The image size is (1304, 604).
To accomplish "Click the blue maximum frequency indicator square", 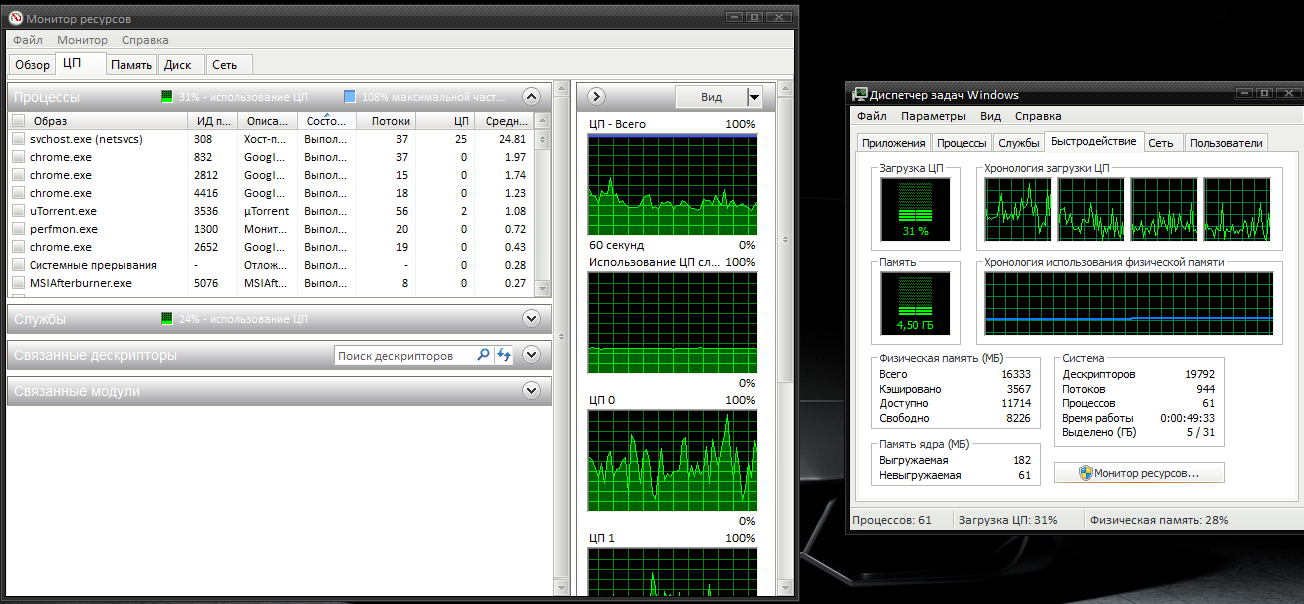I will pos(350,97).
